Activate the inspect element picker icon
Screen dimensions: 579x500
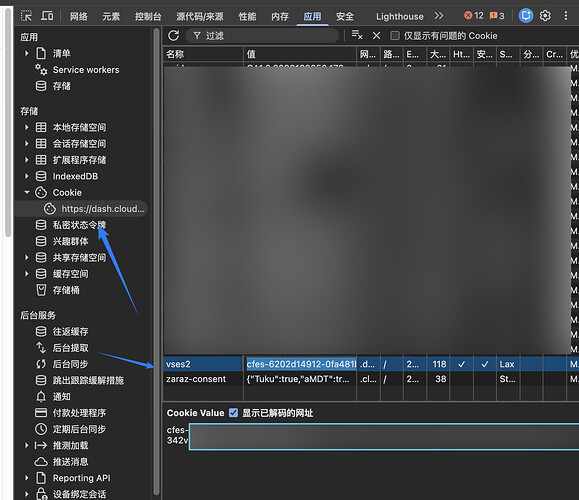[26, 16]
